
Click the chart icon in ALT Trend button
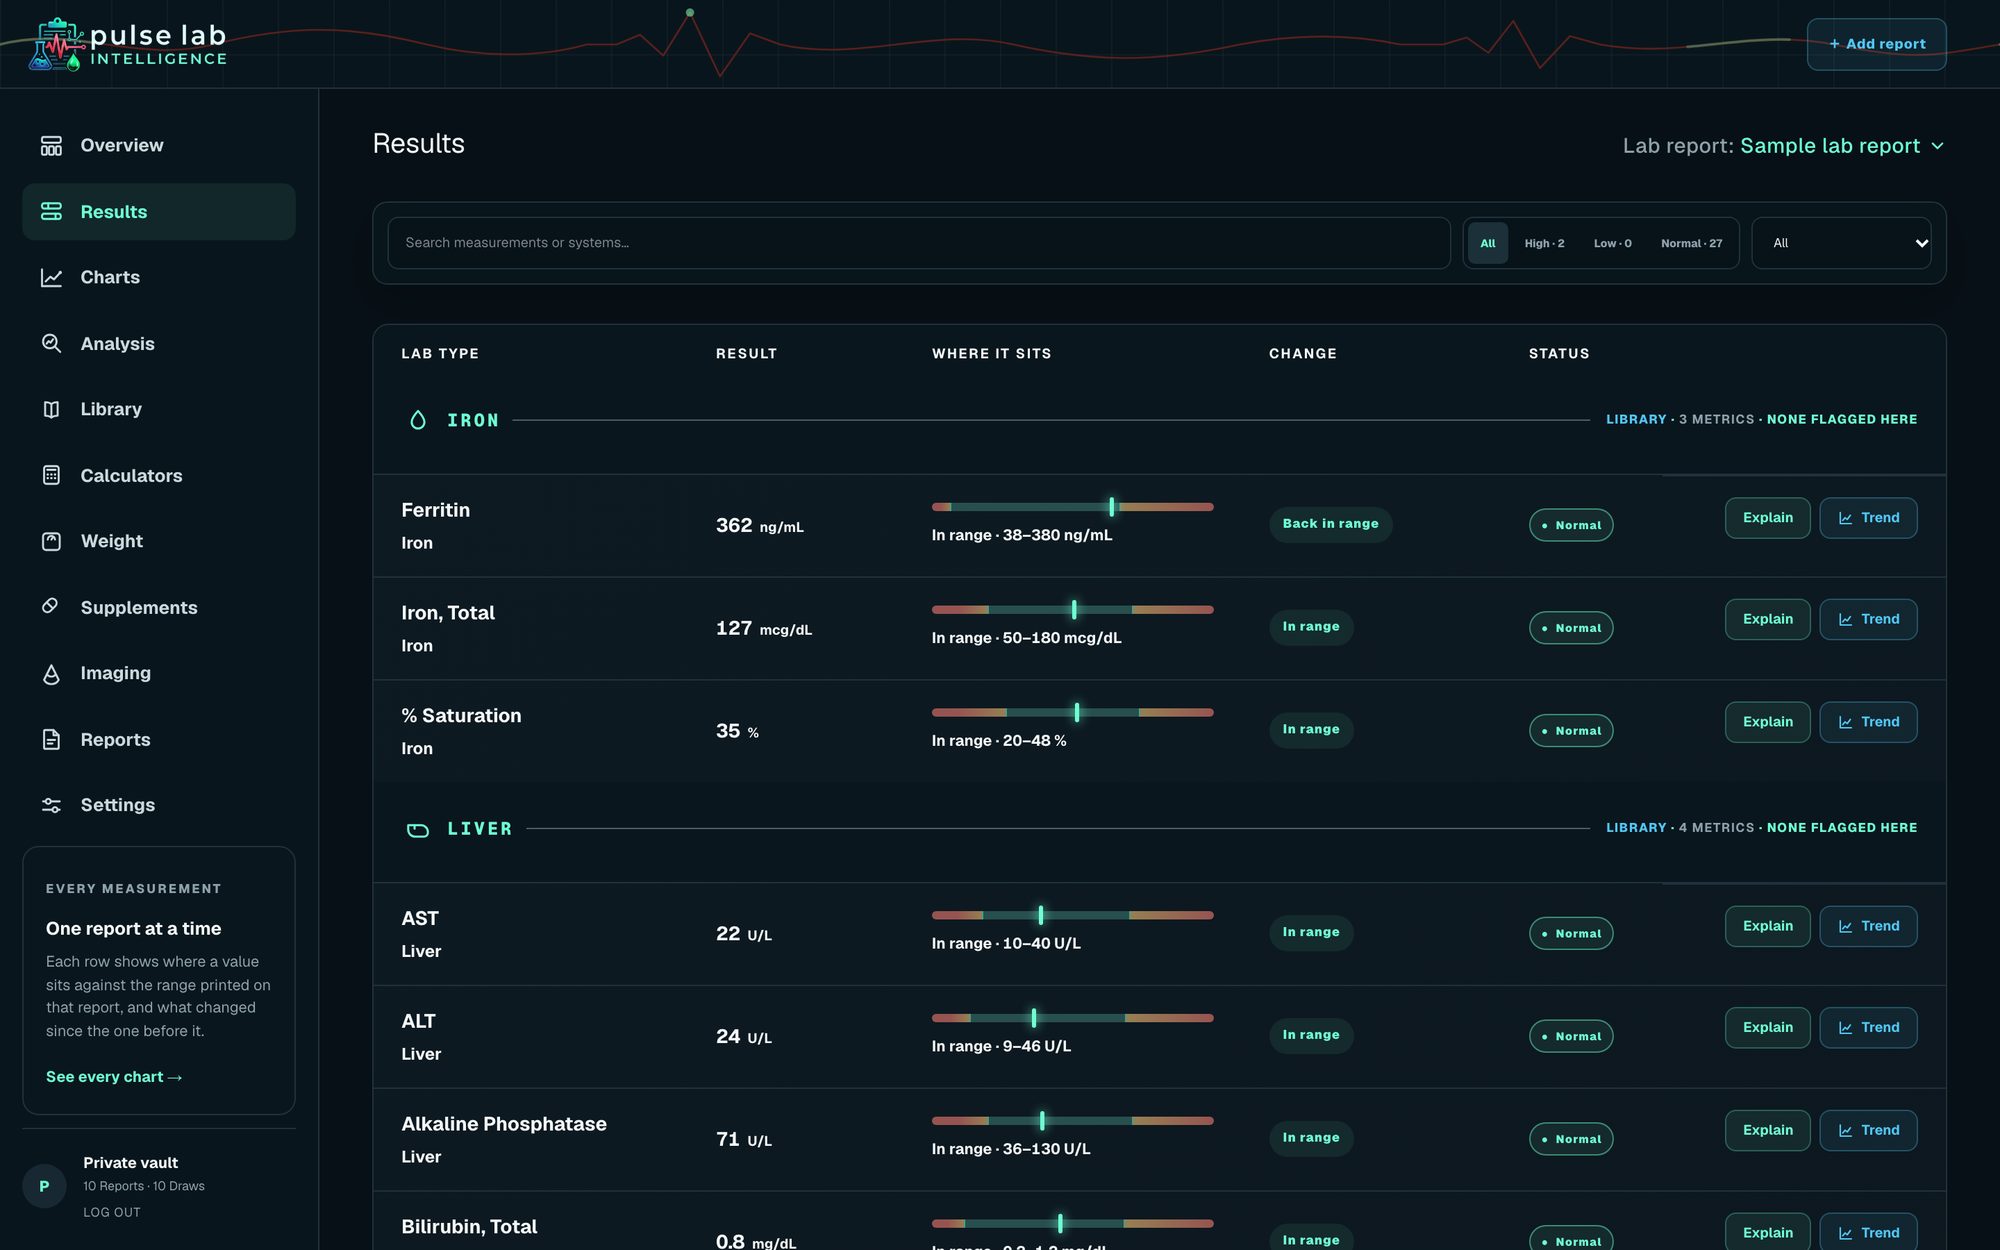tap(1845, 1028)
